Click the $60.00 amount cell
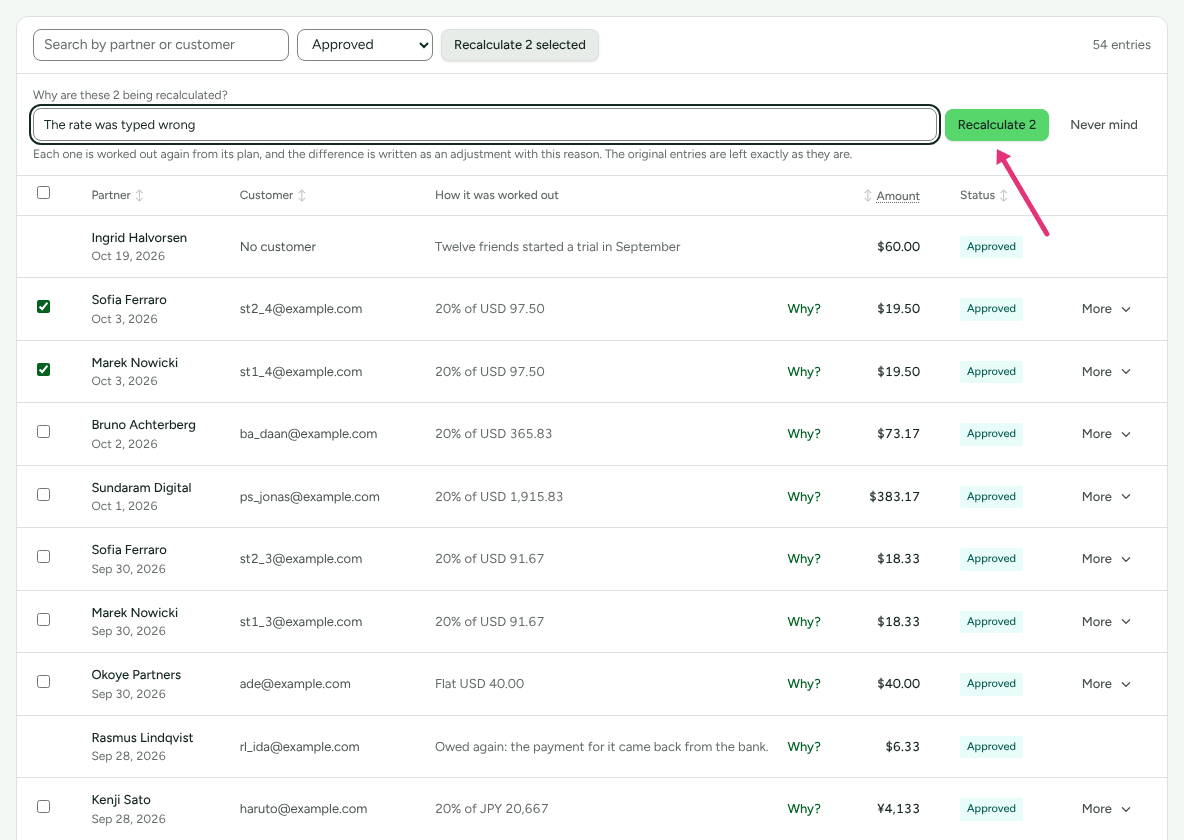The height and width of the screenshot is (840, 1184). [899, 246]
